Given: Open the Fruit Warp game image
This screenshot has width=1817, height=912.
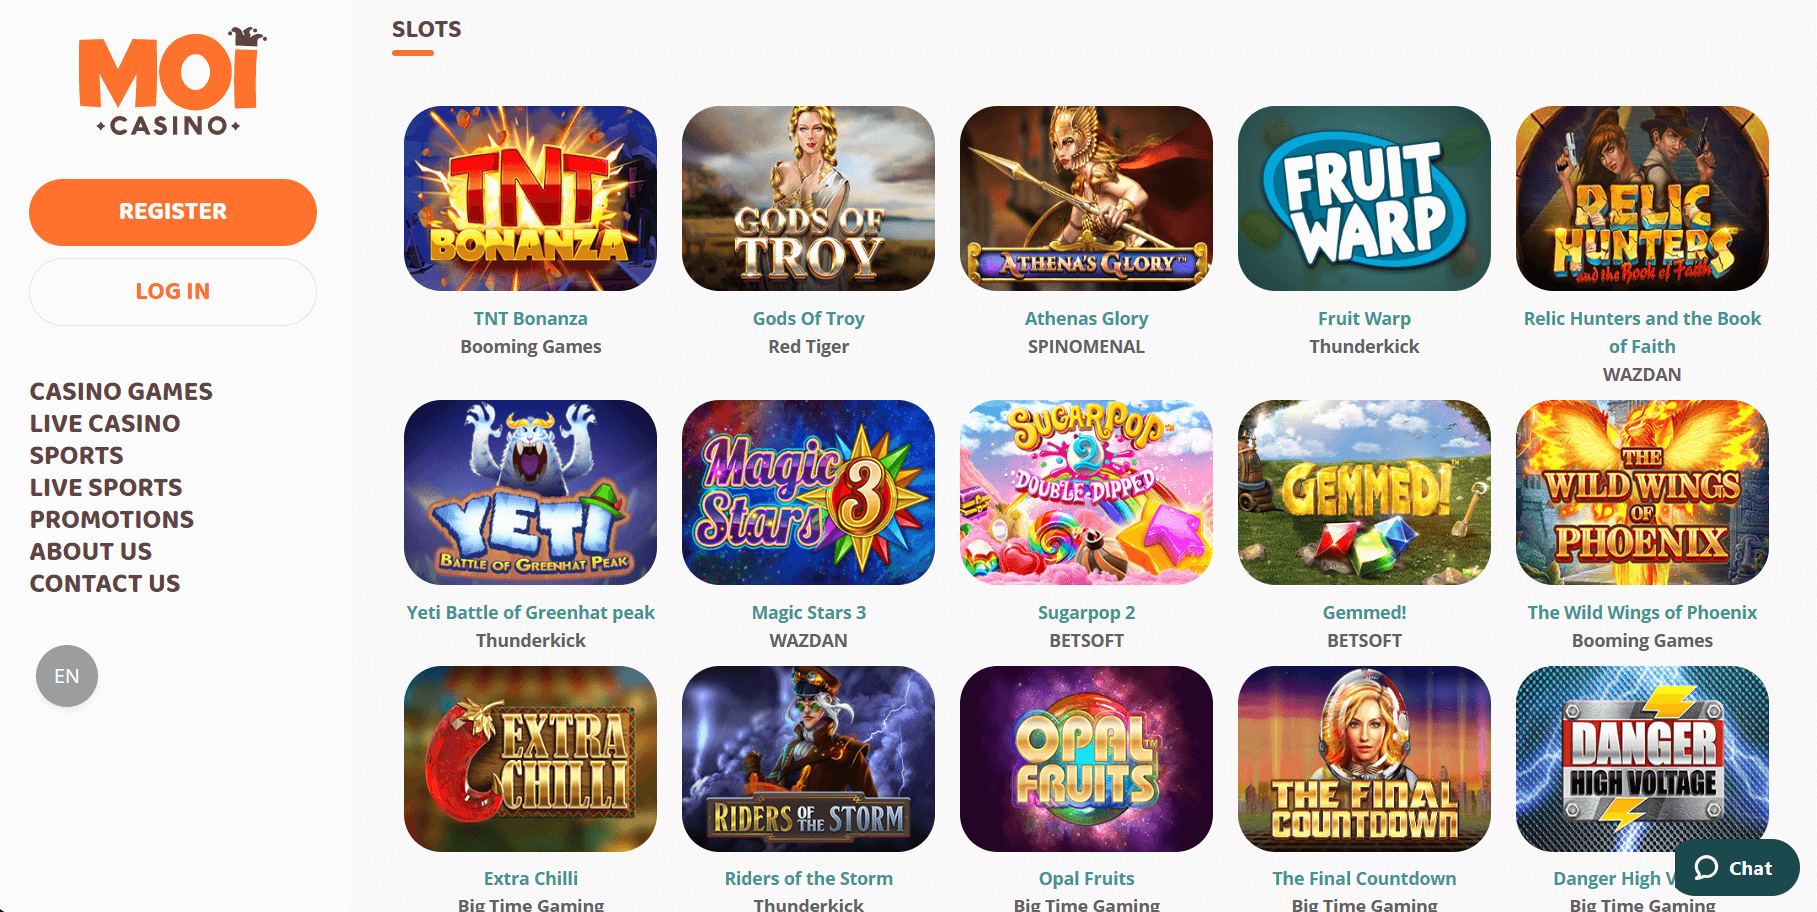Looking at the screenshot, I should (1364, 198).
